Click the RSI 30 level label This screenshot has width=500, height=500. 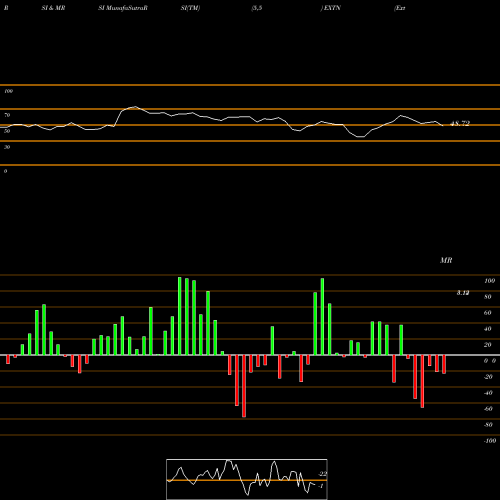[7, 147]
